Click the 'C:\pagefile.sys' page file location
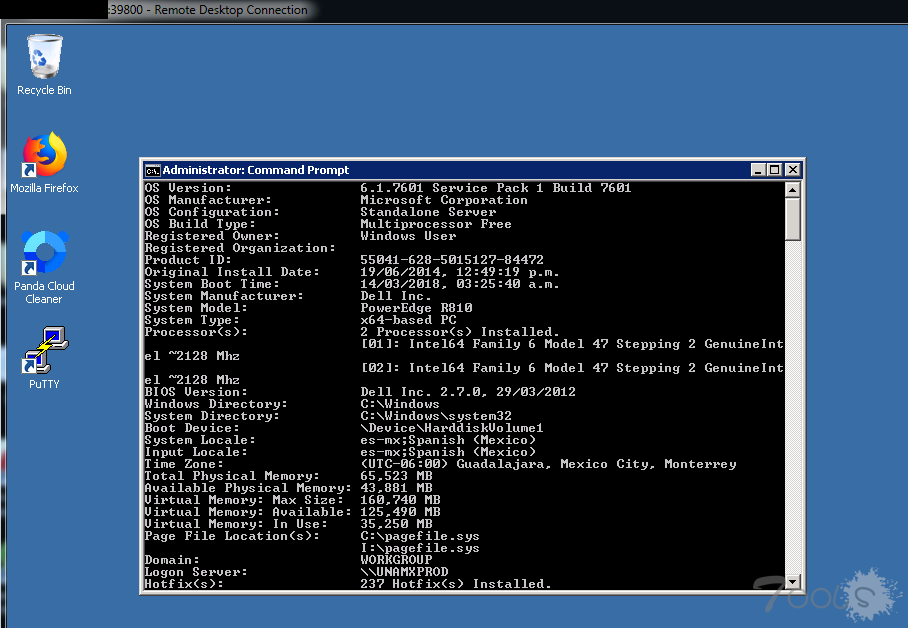The image size is (908, 628). [x=420, y=536]
